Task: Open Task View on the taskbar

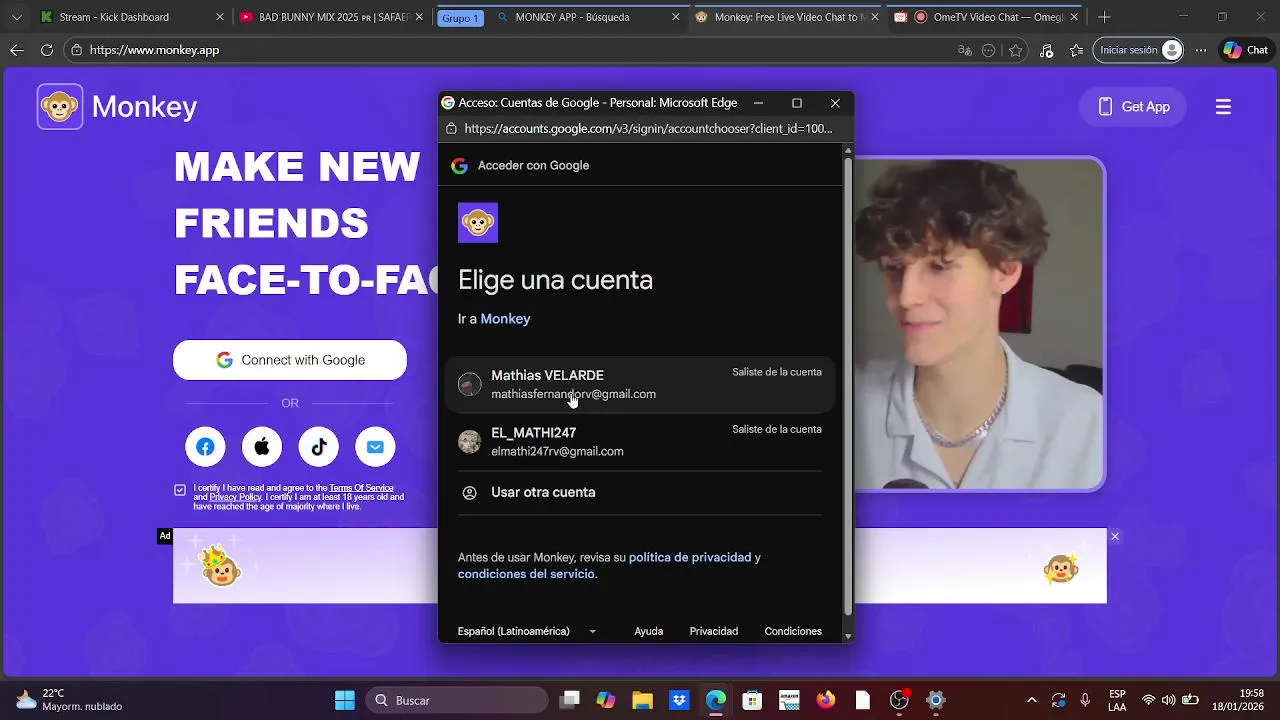Action: click(x=569, y=700)
